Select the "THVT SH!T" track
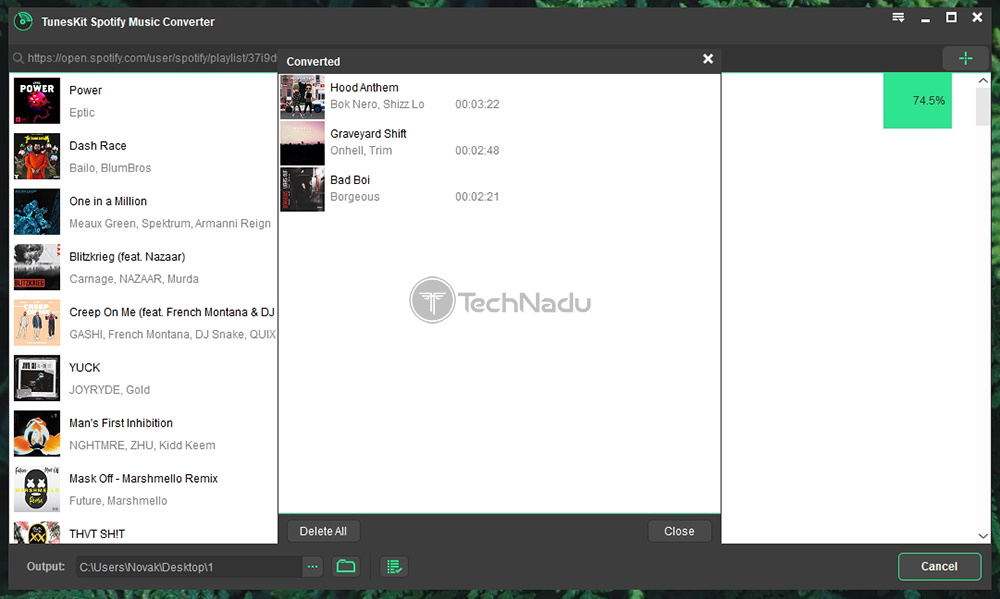Screen dimensions: 1000x599 pyautogui.click(x=97, y=534)
